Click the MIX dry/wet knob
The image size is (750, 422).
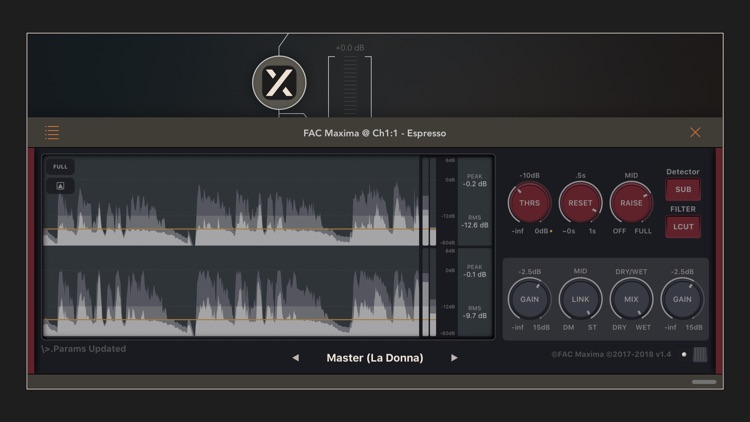[x=631, y=299]
